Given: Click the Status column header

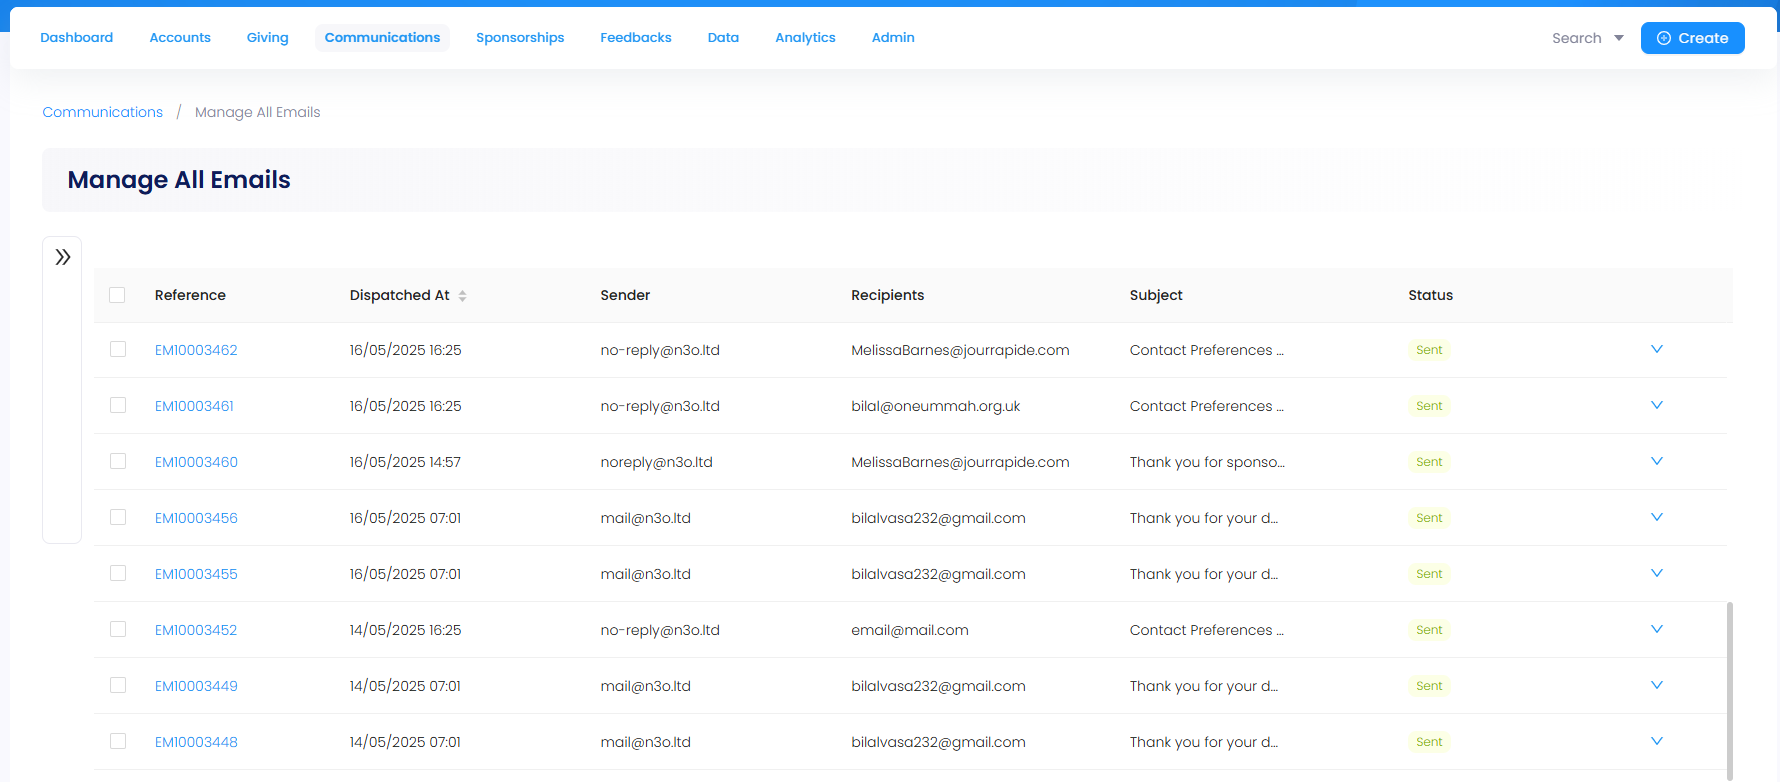Looking at the screenshot, I should (x=1430, y=295).
